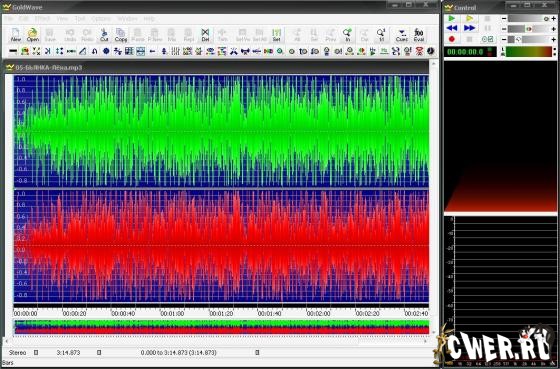Delete selection with the Del icon
The width and height of the screenshot is (560, 369).
[x=205, y=35]
